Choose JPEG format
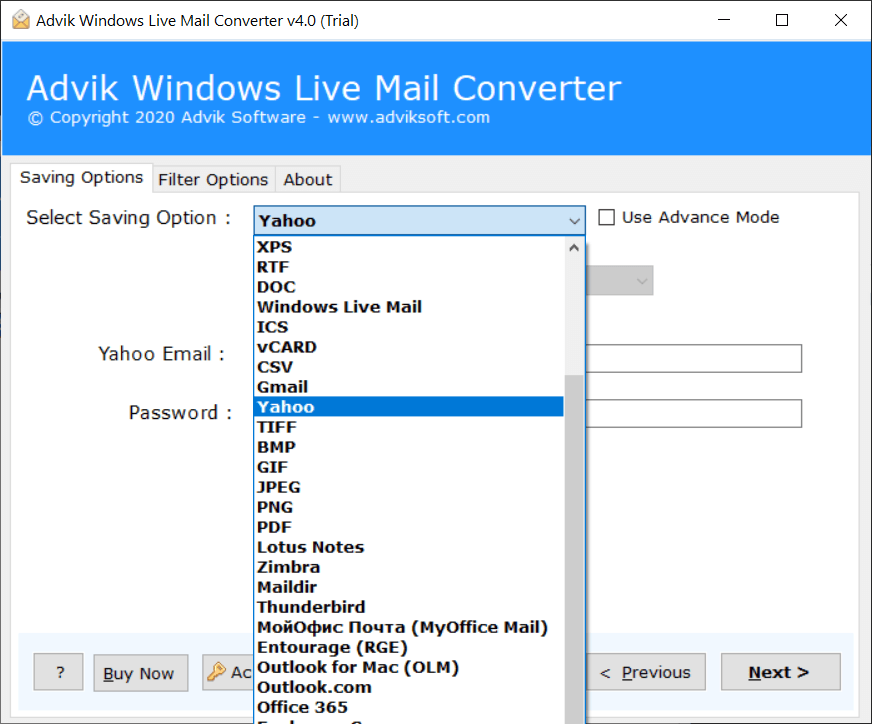Screen dimensions: 872x724 (409, 487)
